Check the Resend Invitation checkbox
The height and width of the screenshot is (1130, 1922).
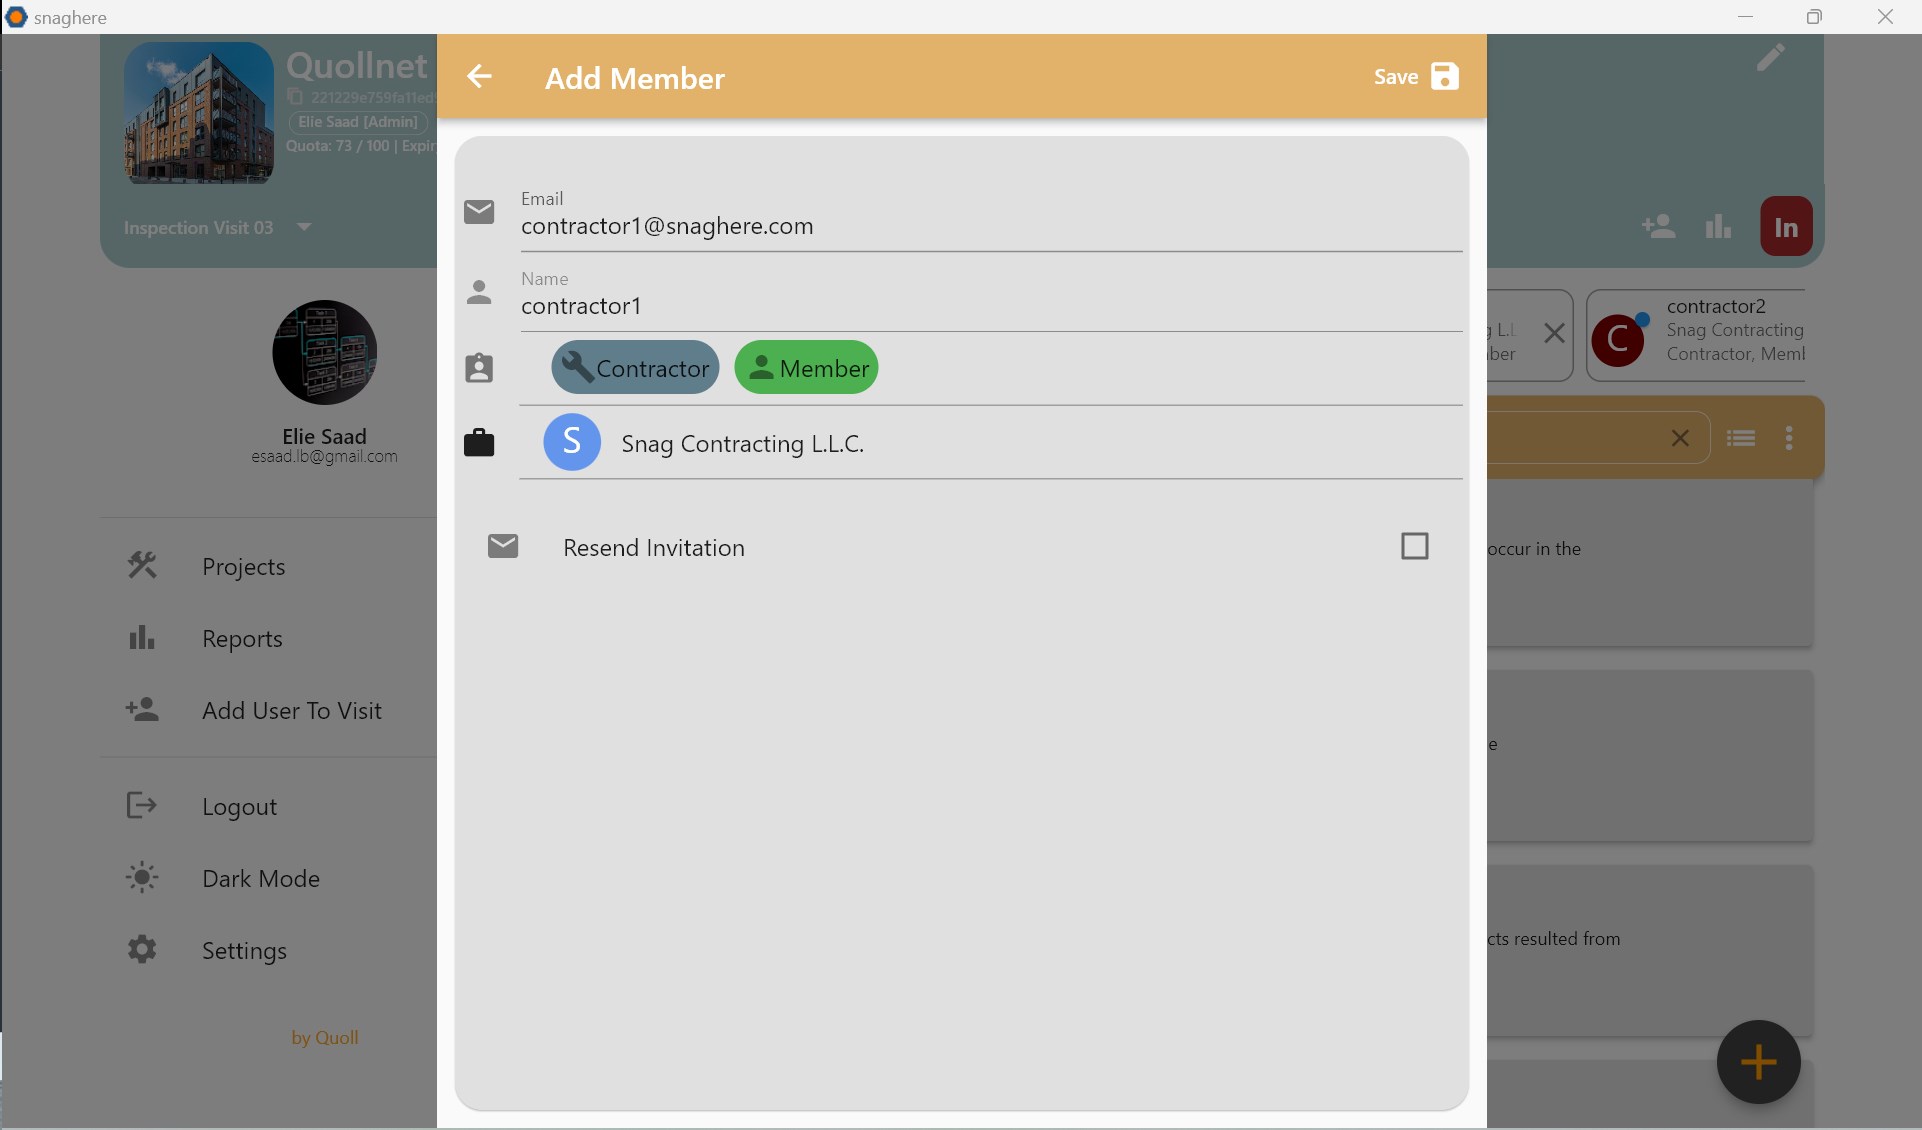1414,546
